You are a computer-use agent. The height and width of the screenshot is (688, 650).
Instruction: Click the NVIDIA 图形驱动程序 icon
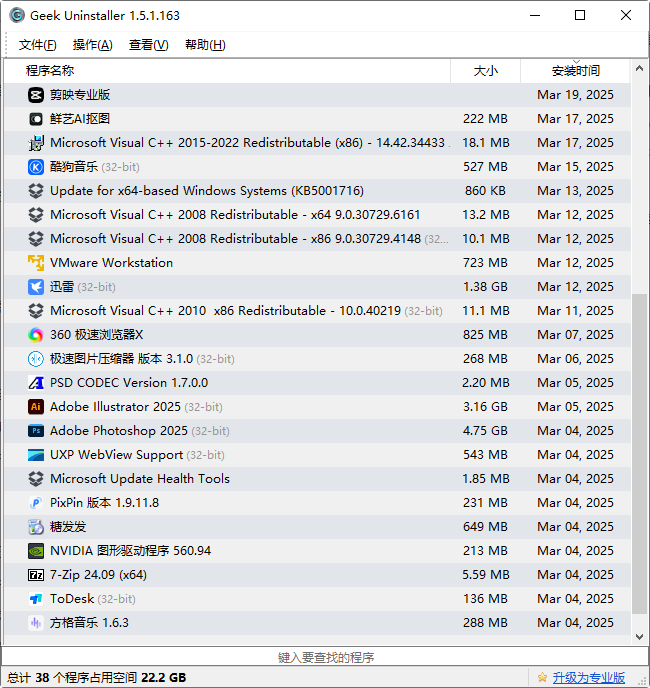point(36,551)
